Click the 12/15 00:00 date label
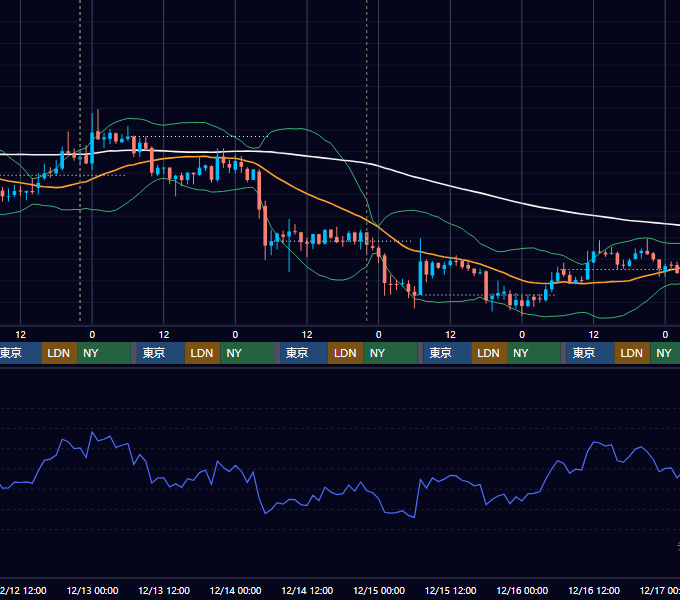This screenshot has width=680, height=600. [379, 590]
